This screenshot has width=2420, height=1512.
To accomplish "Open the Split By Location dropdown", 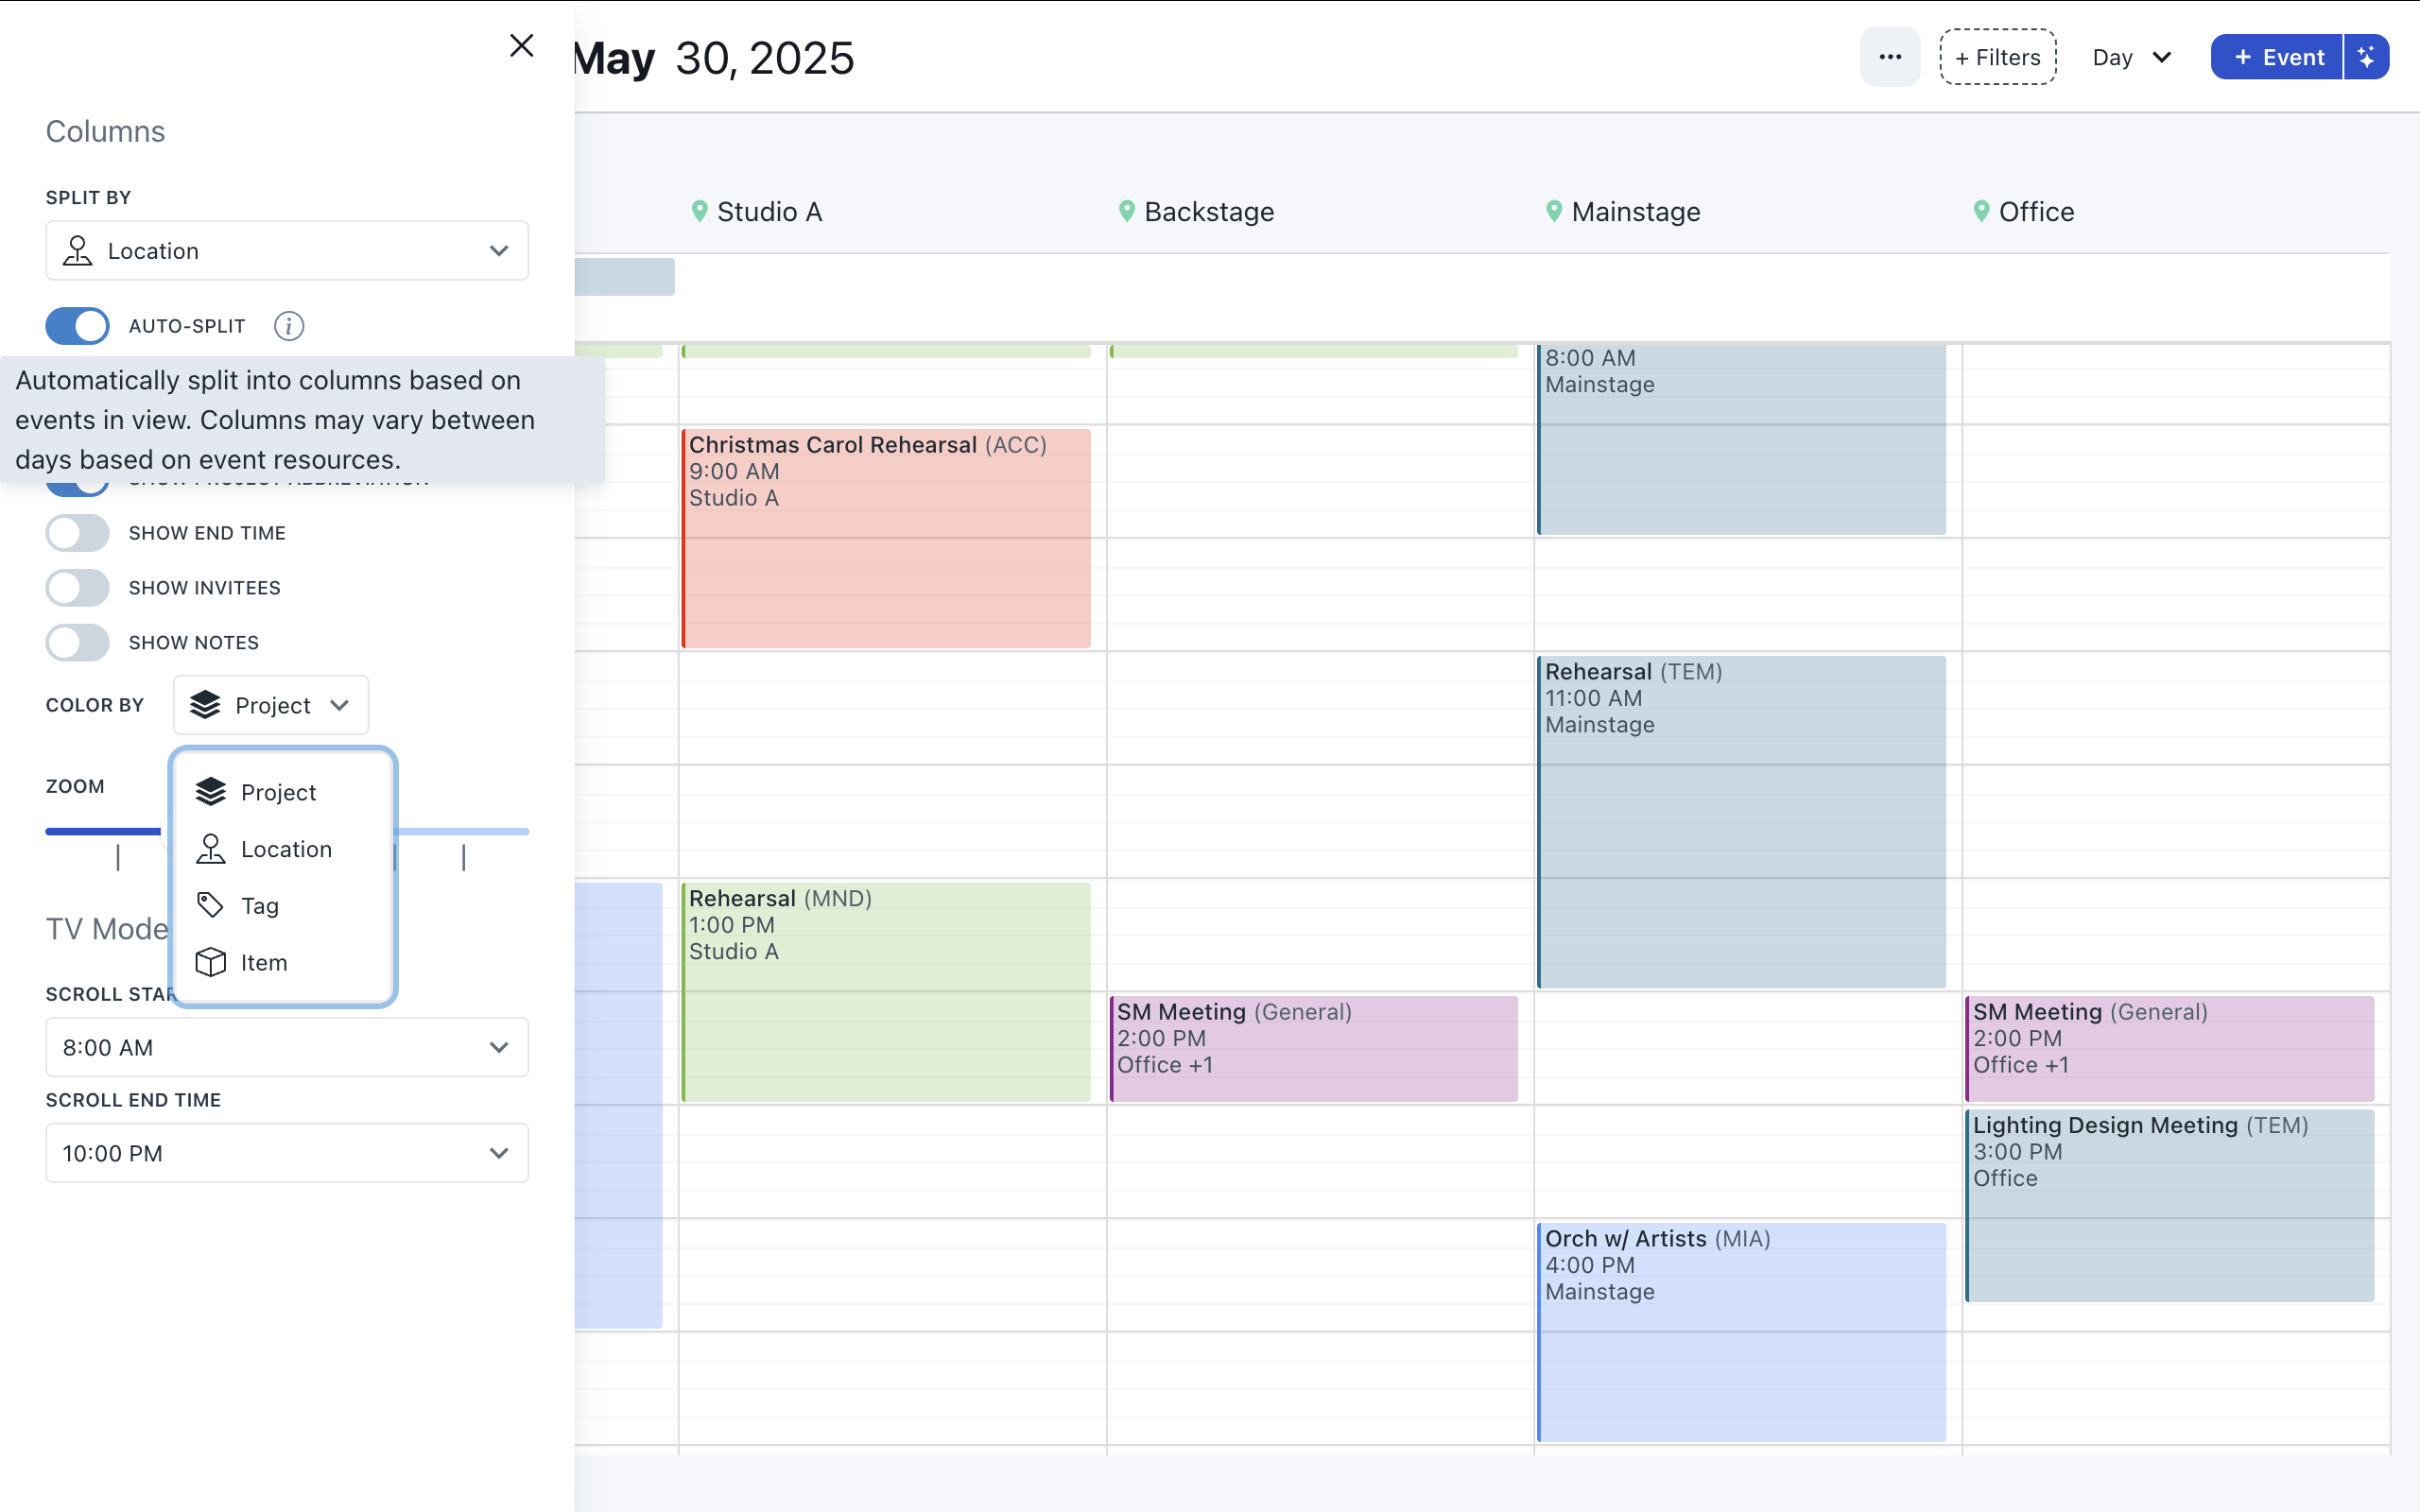I will (x=286, y=250).
